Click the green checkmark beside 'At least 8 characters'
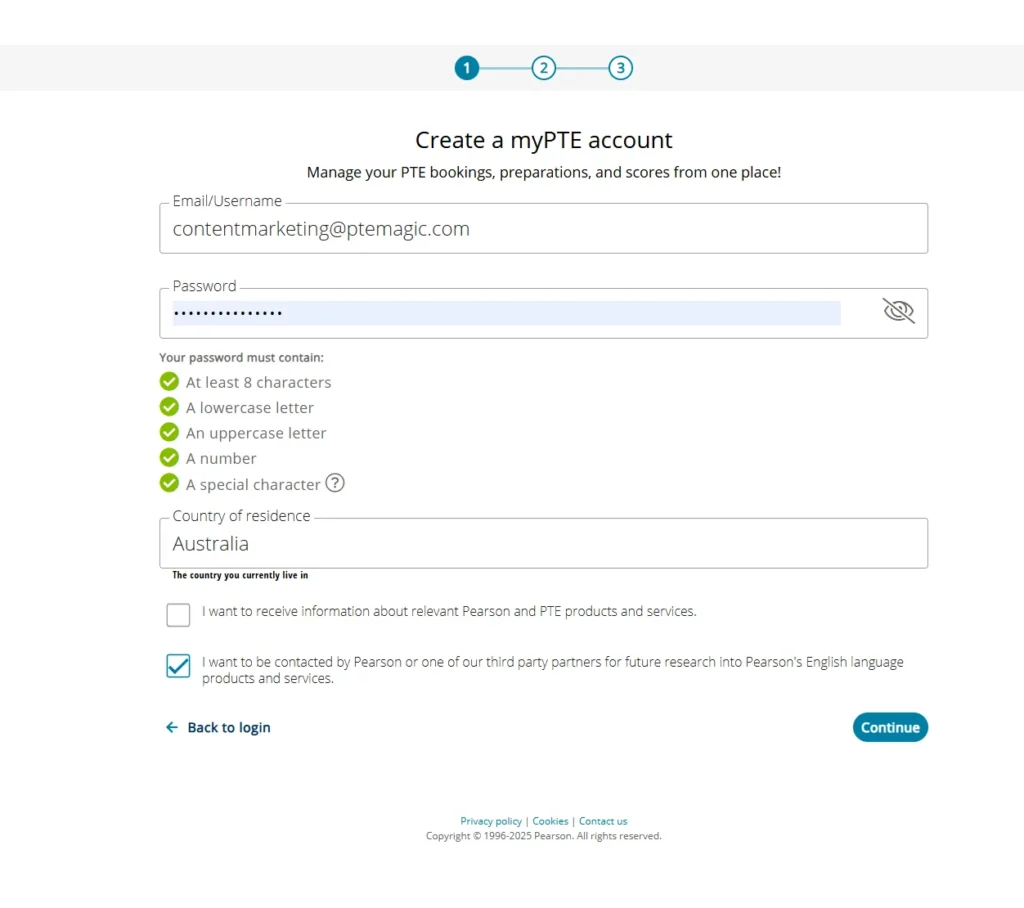This screenshot has height=908, width=1024. pyautogui.click(x=169, y=382)
